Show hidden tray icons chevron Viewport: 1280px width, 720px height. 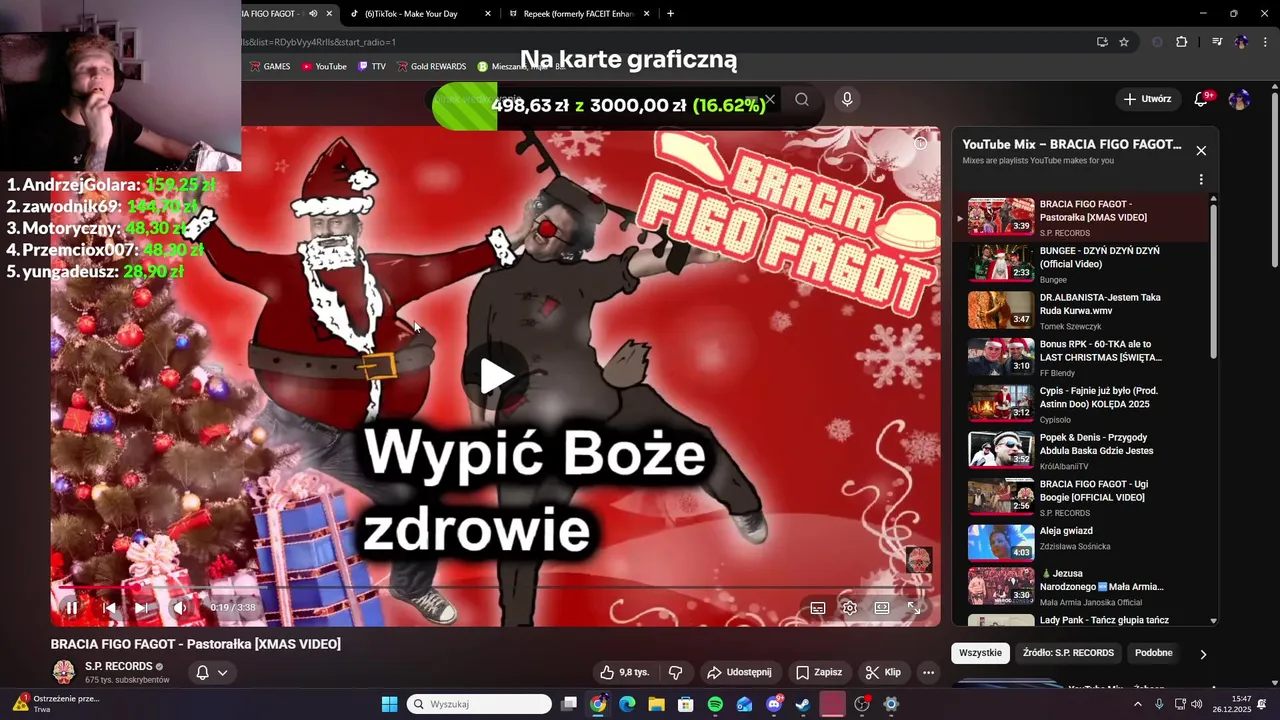(x=1137, y=704)
